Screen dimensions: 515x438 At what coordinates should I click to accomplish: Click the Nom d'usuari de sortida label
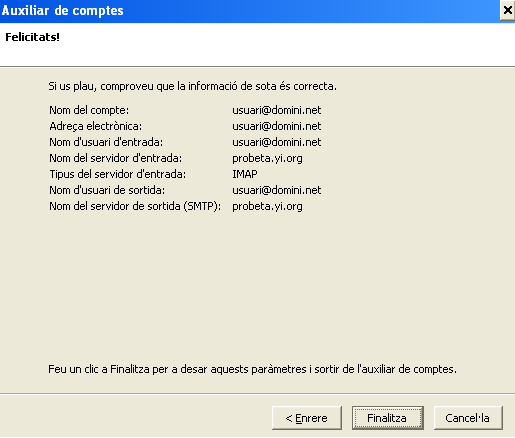(x=107, y=190)
